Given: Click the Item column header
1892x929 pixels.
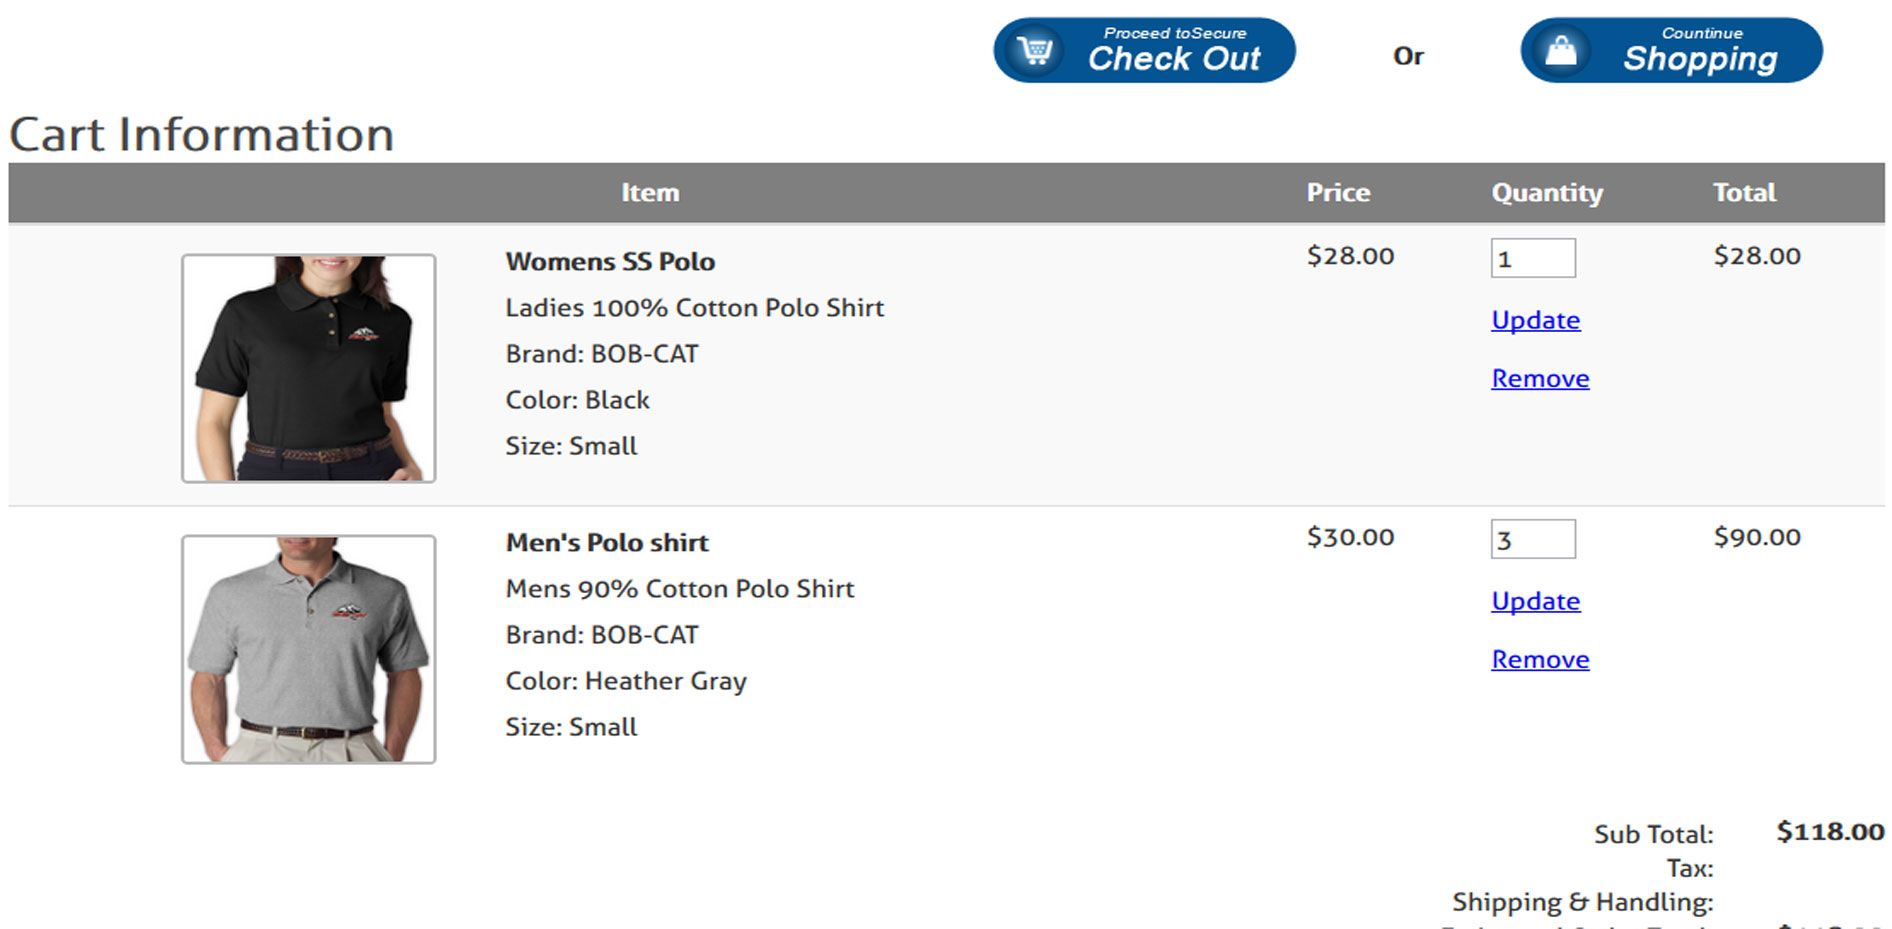Looking at the screenshot, I should [650, 192].
